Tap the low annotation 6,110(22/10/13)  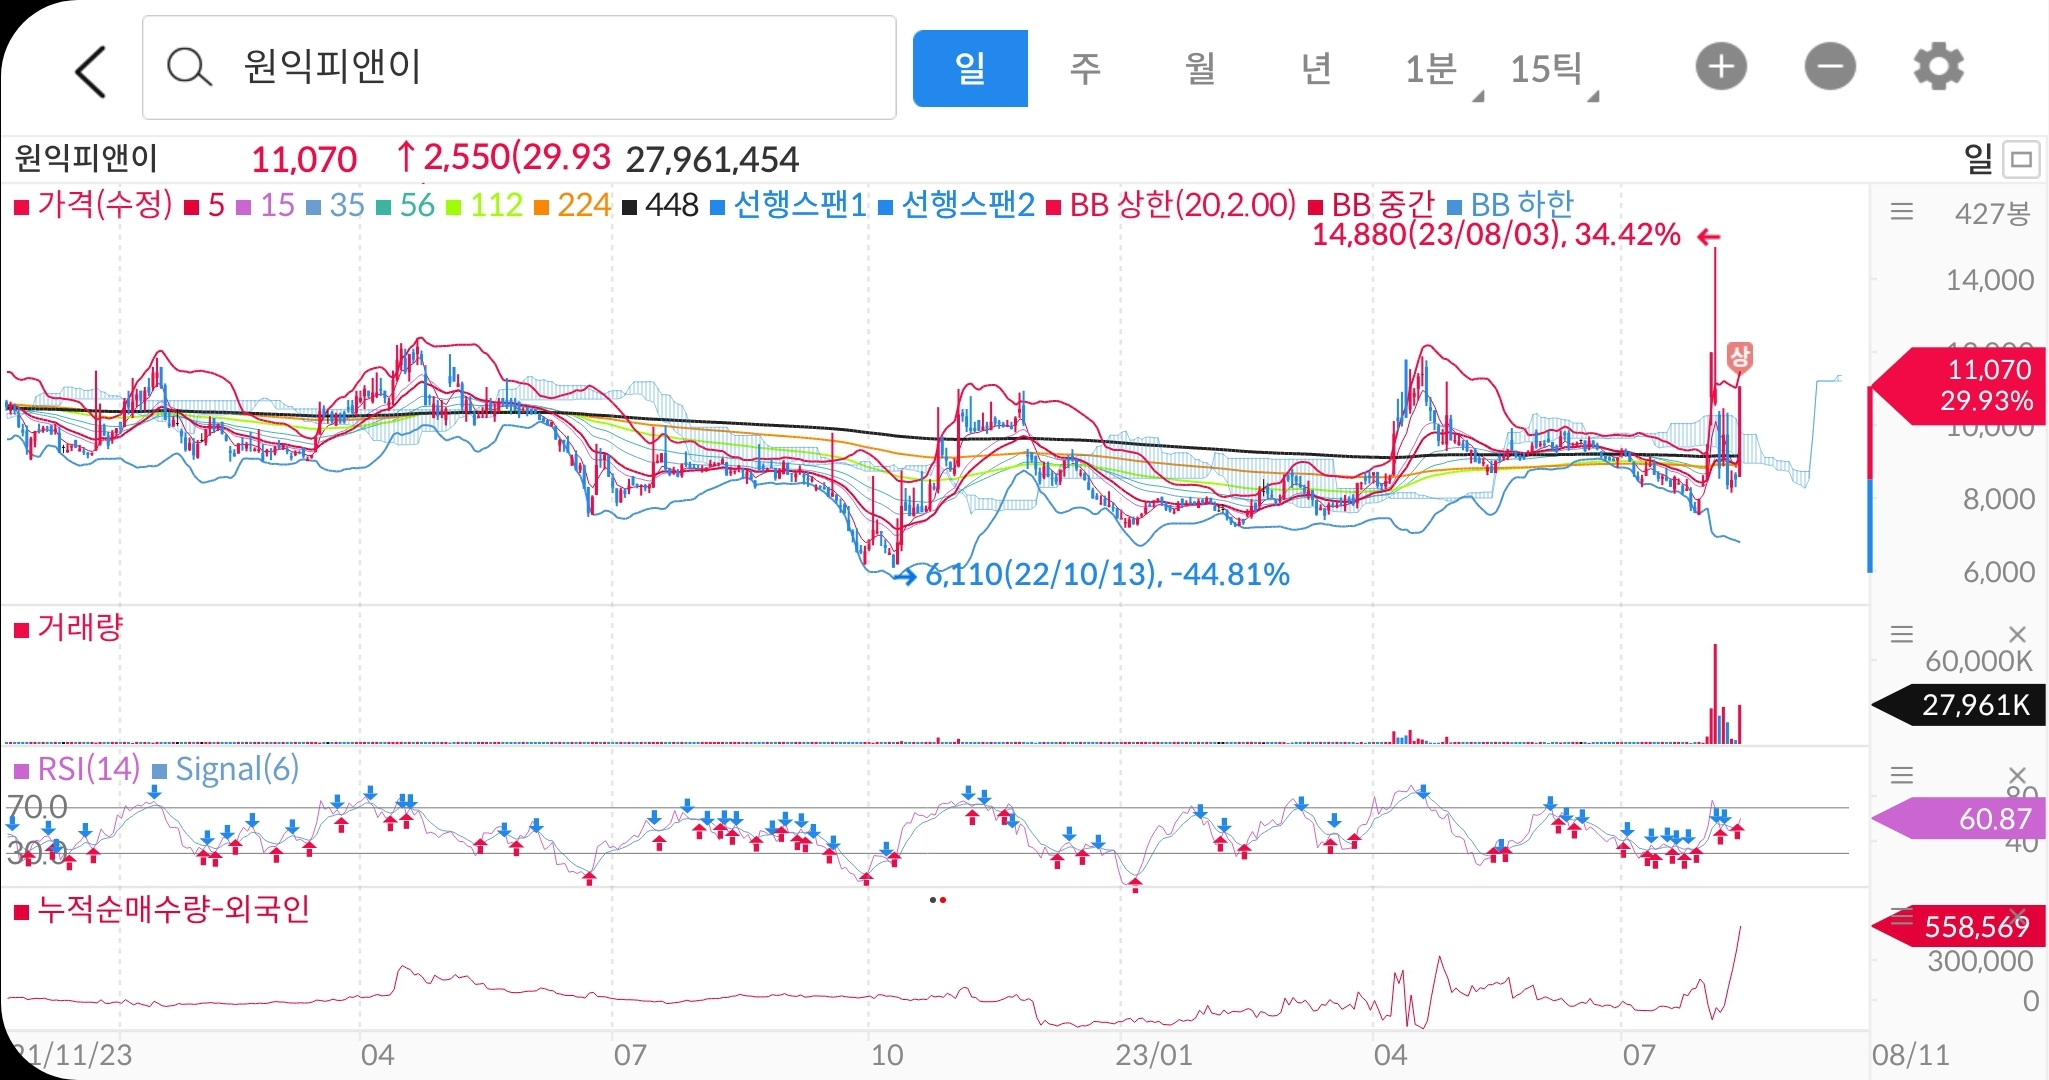[x=1107, y=575]
